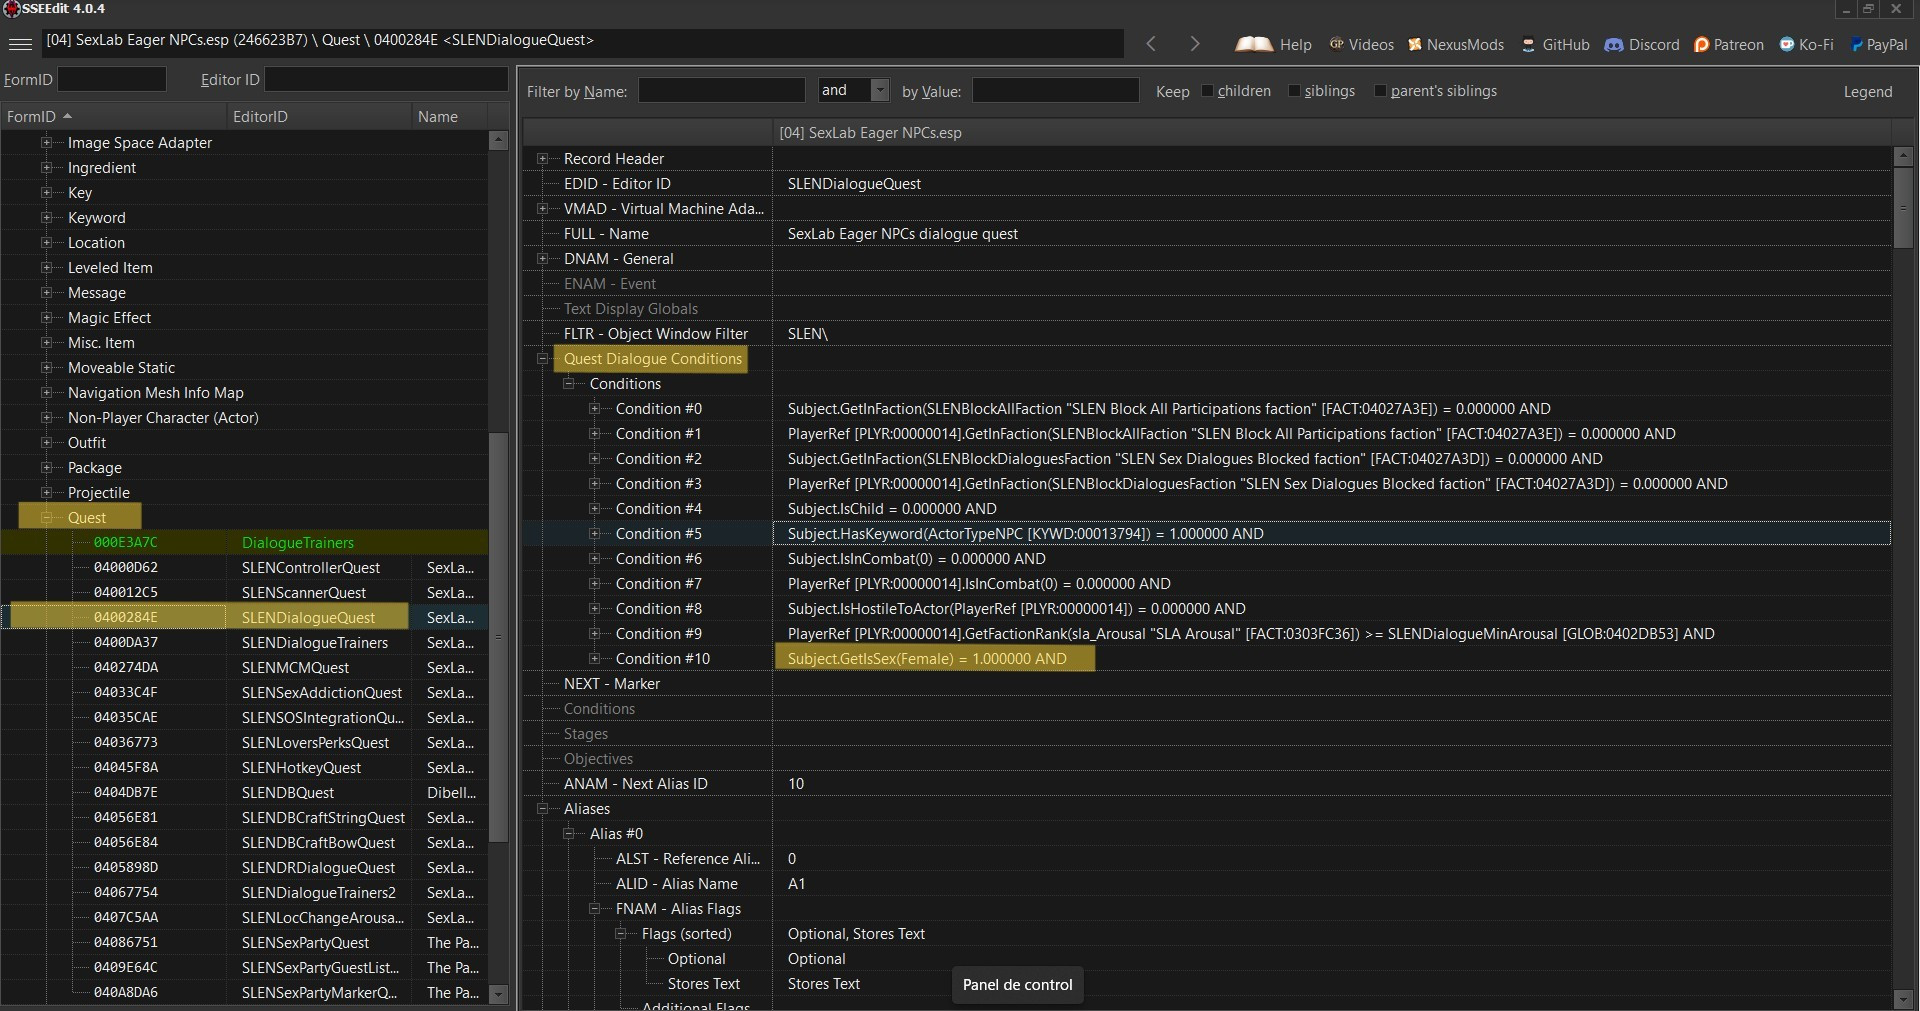Open NexusMods page button
The image size is (1920, 1011).
coord(1456,45)
